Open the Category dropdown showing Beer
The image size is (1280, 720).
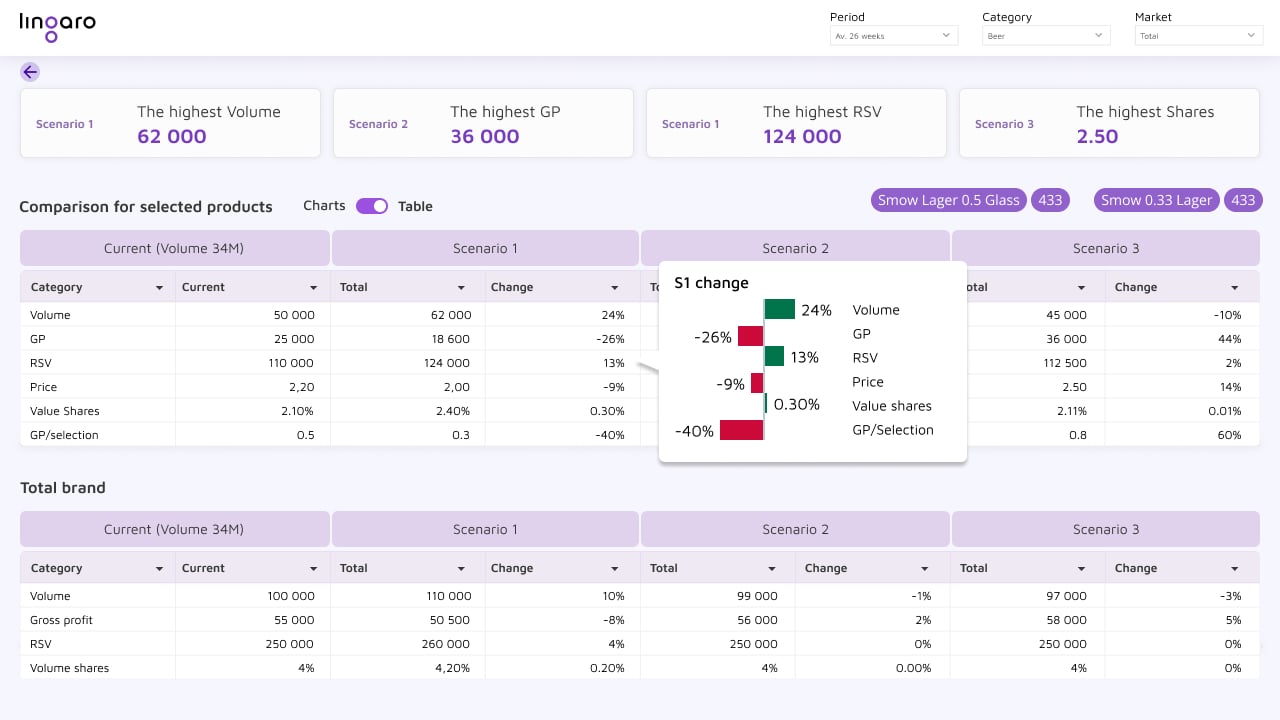[x=1045, y=35]
